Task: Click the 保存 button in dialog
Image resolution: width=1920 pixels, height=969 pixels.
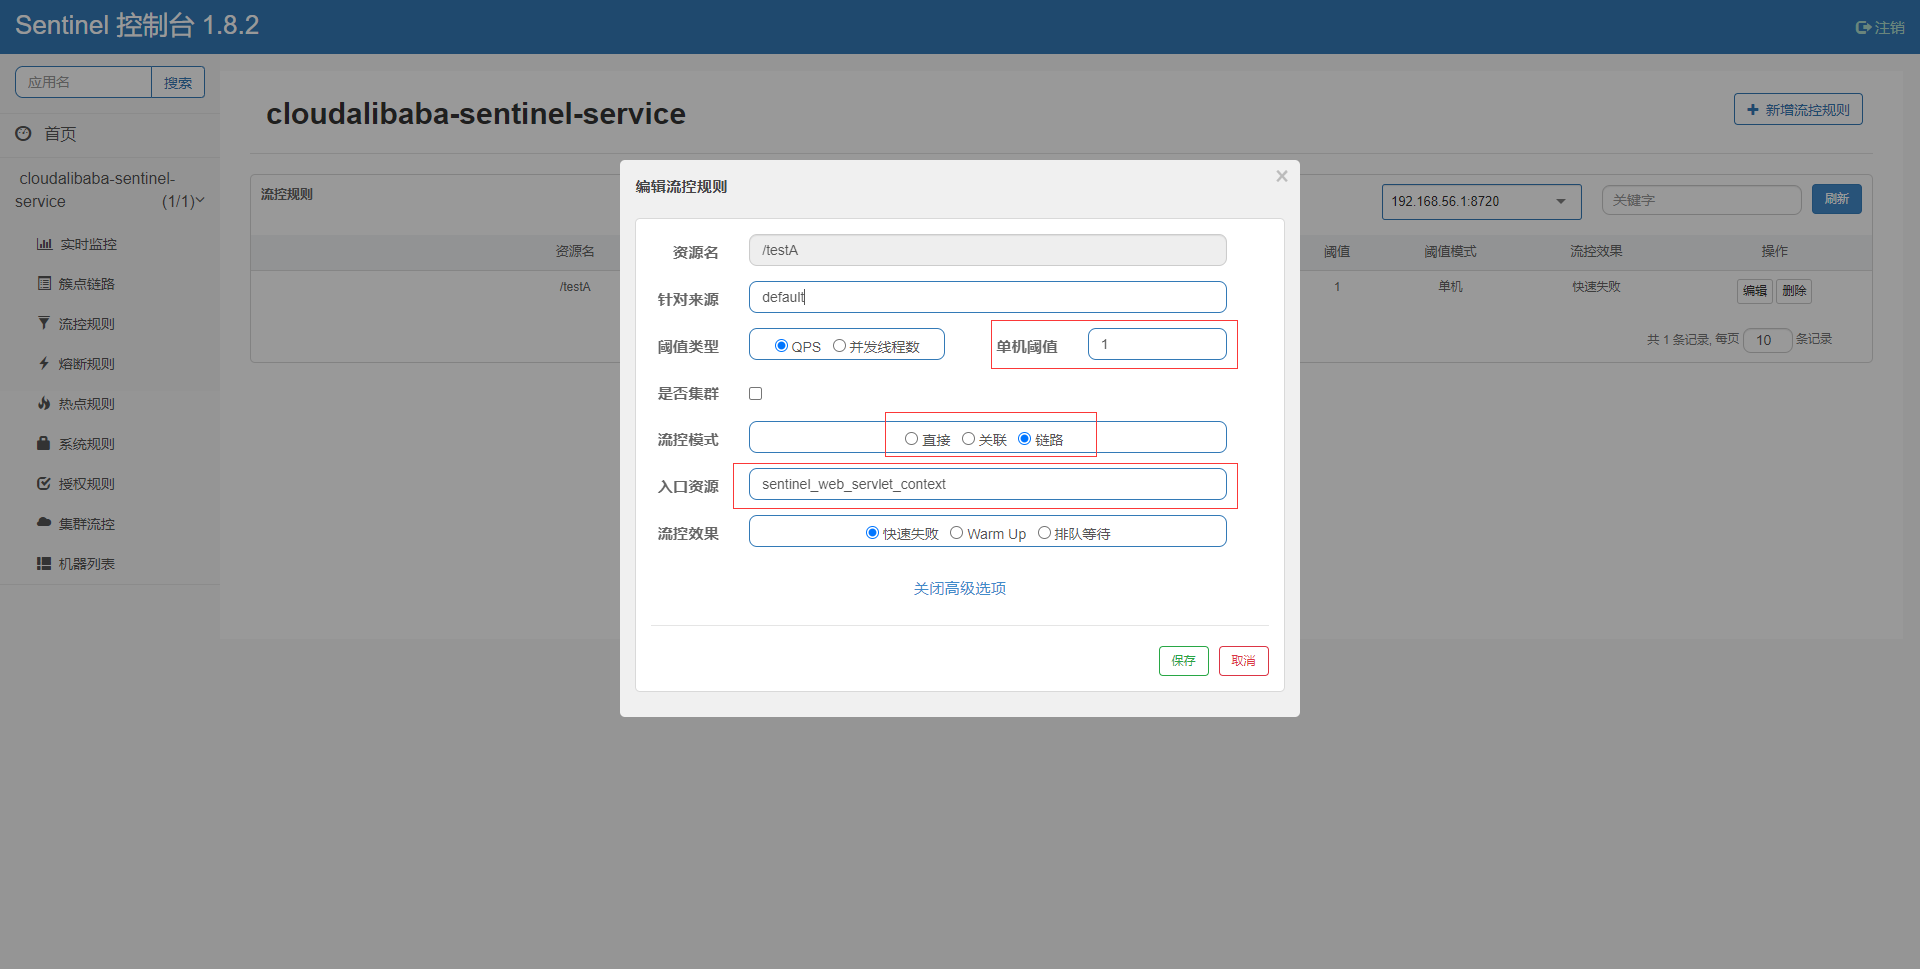Action: point(1184,661)
